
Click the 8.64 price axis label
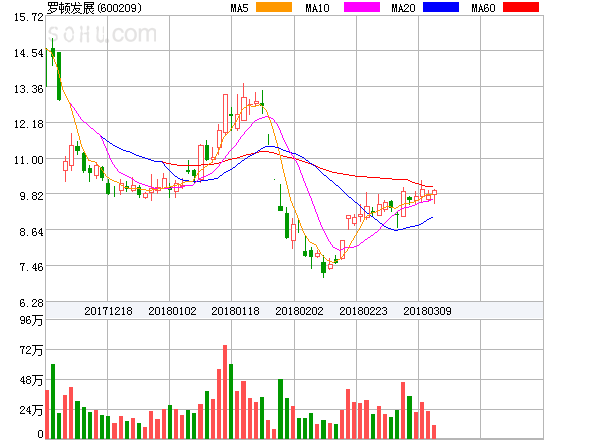(31, 232)
